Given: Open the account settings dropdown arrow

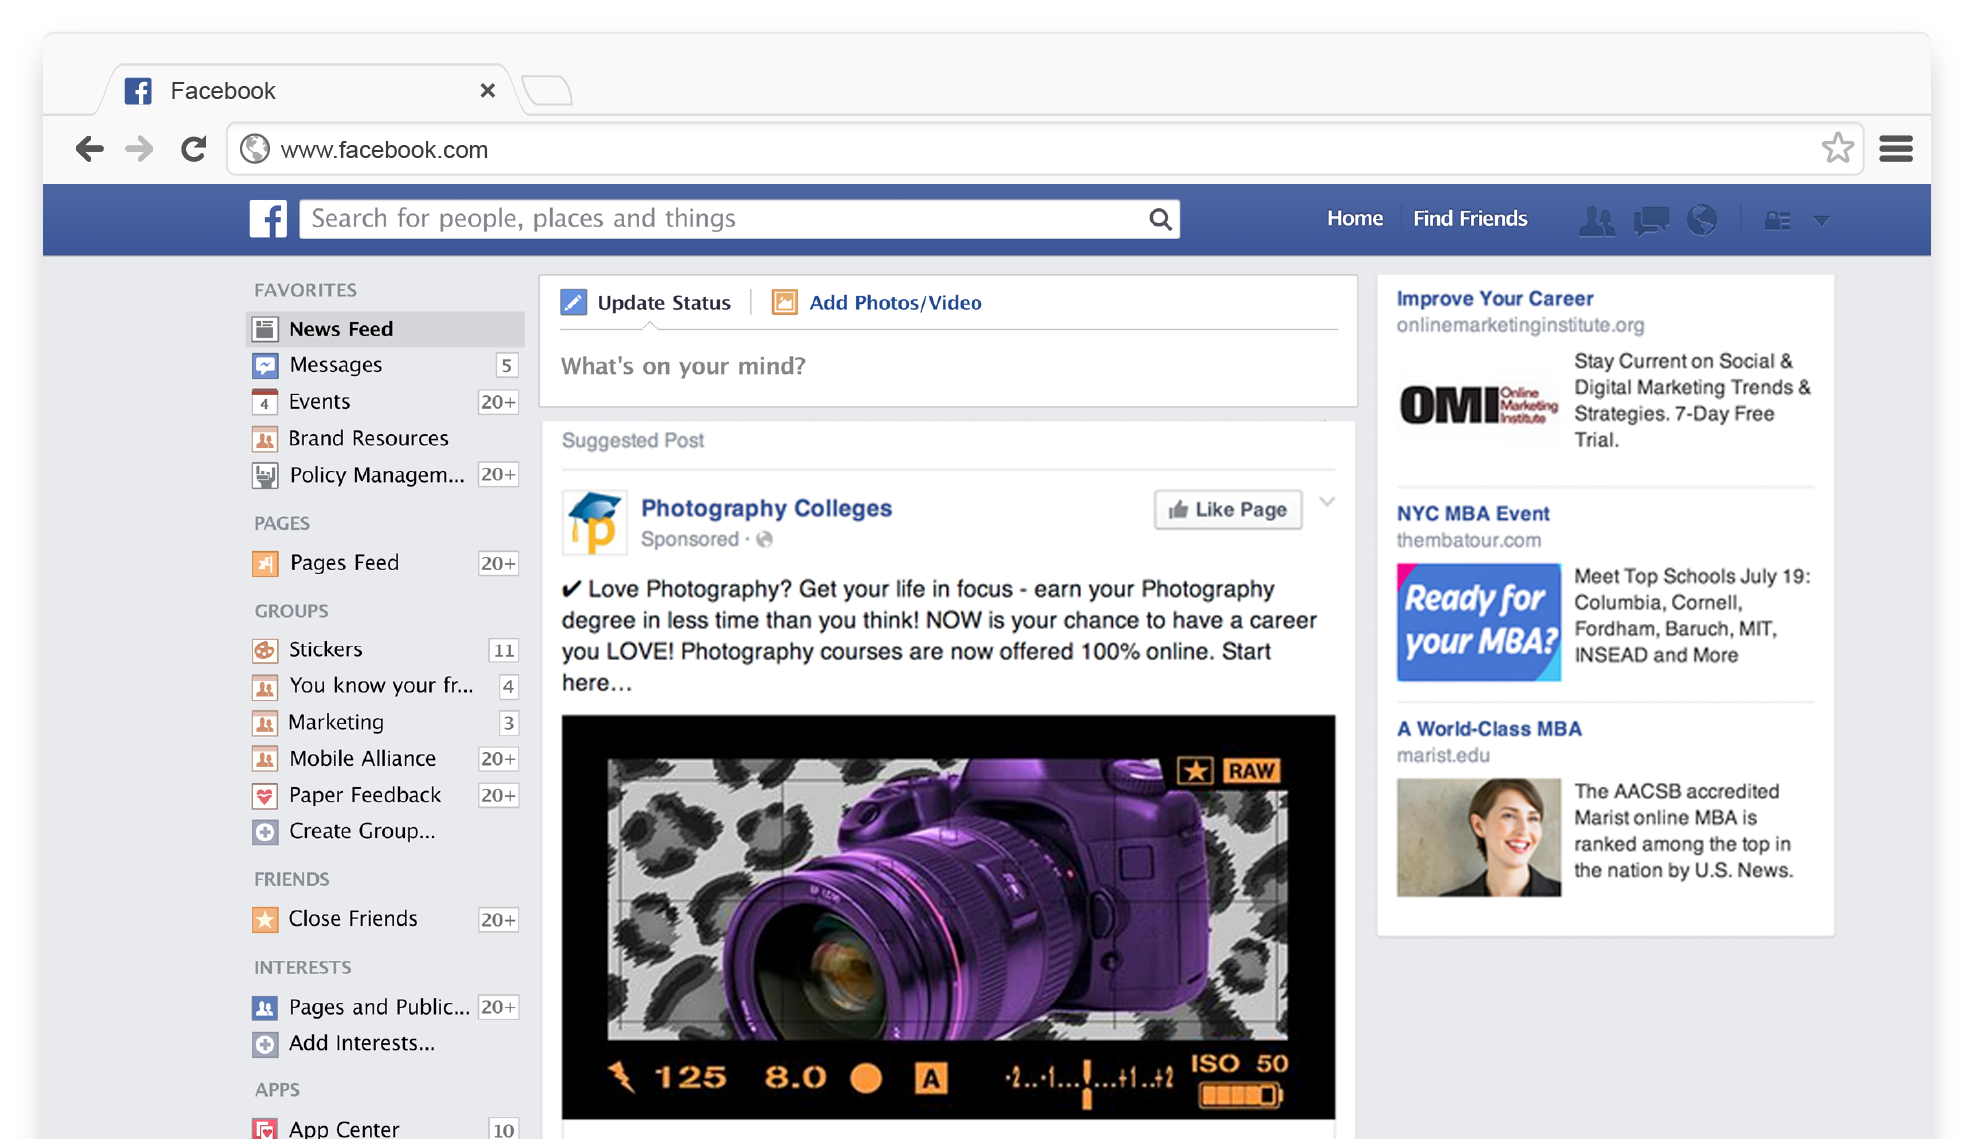Looking at the screenshot, I should tap(1822, 219).
